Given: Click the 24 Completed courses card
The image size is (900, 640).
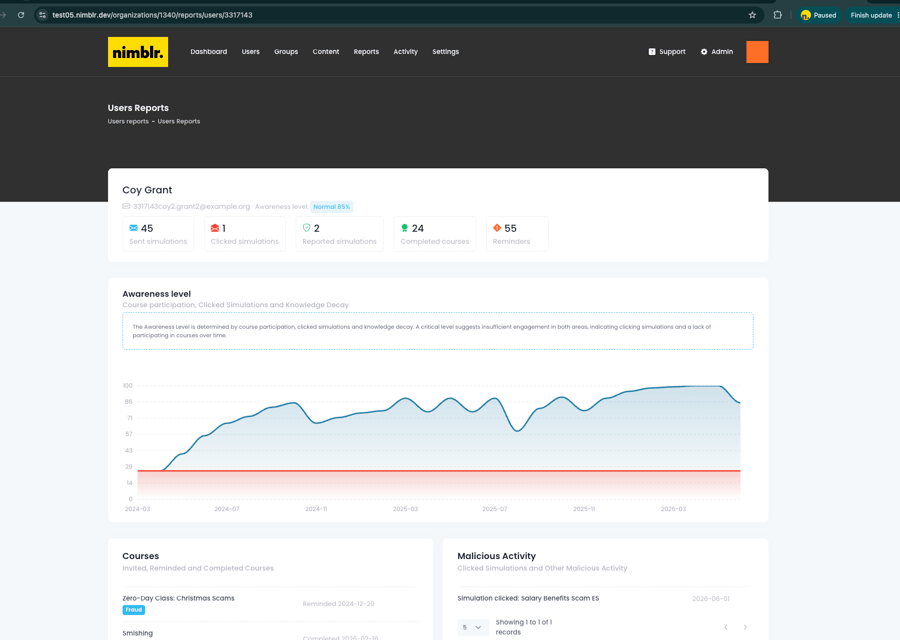Looking at the screenshot, I should pyautogui.click(x=435, y=234).
